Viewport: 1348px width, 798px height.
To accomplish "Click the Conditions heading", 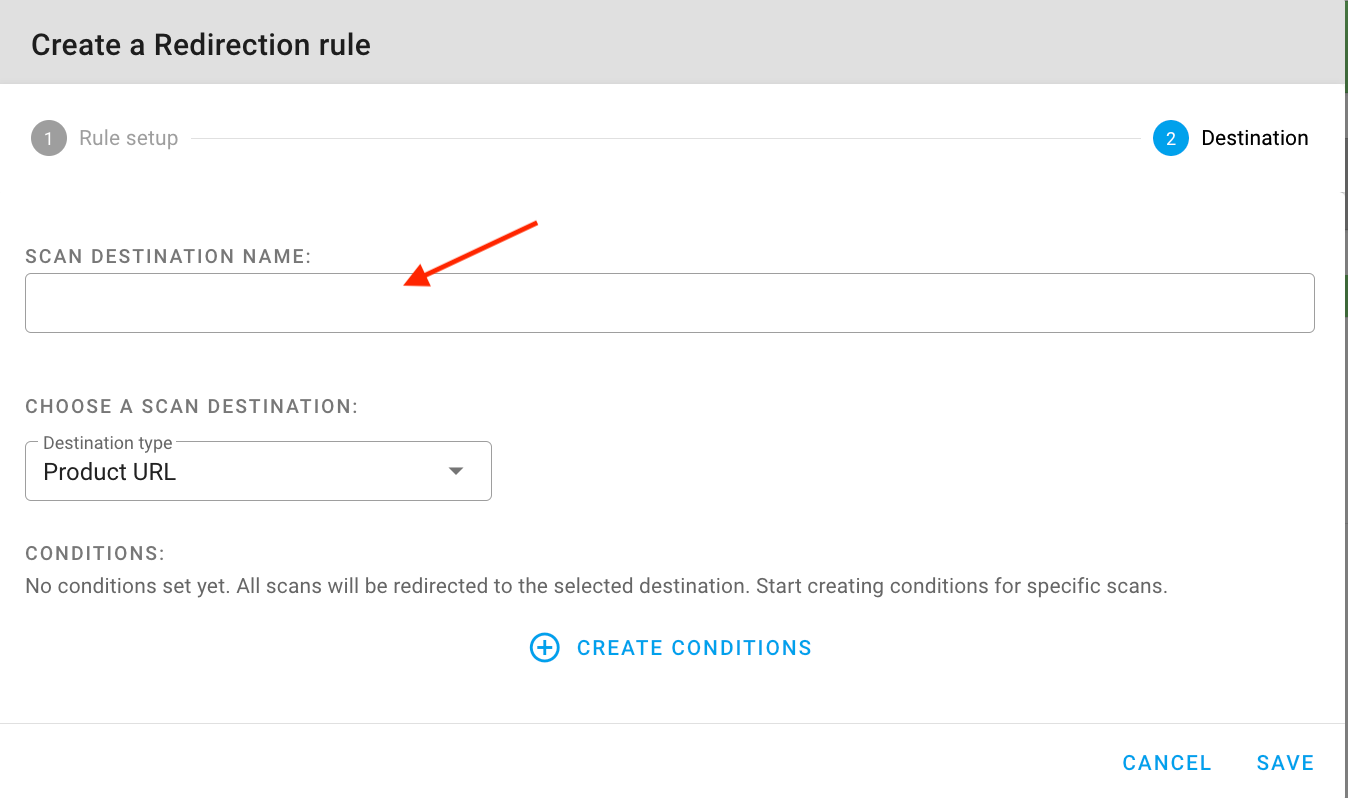I will [94, 554].
